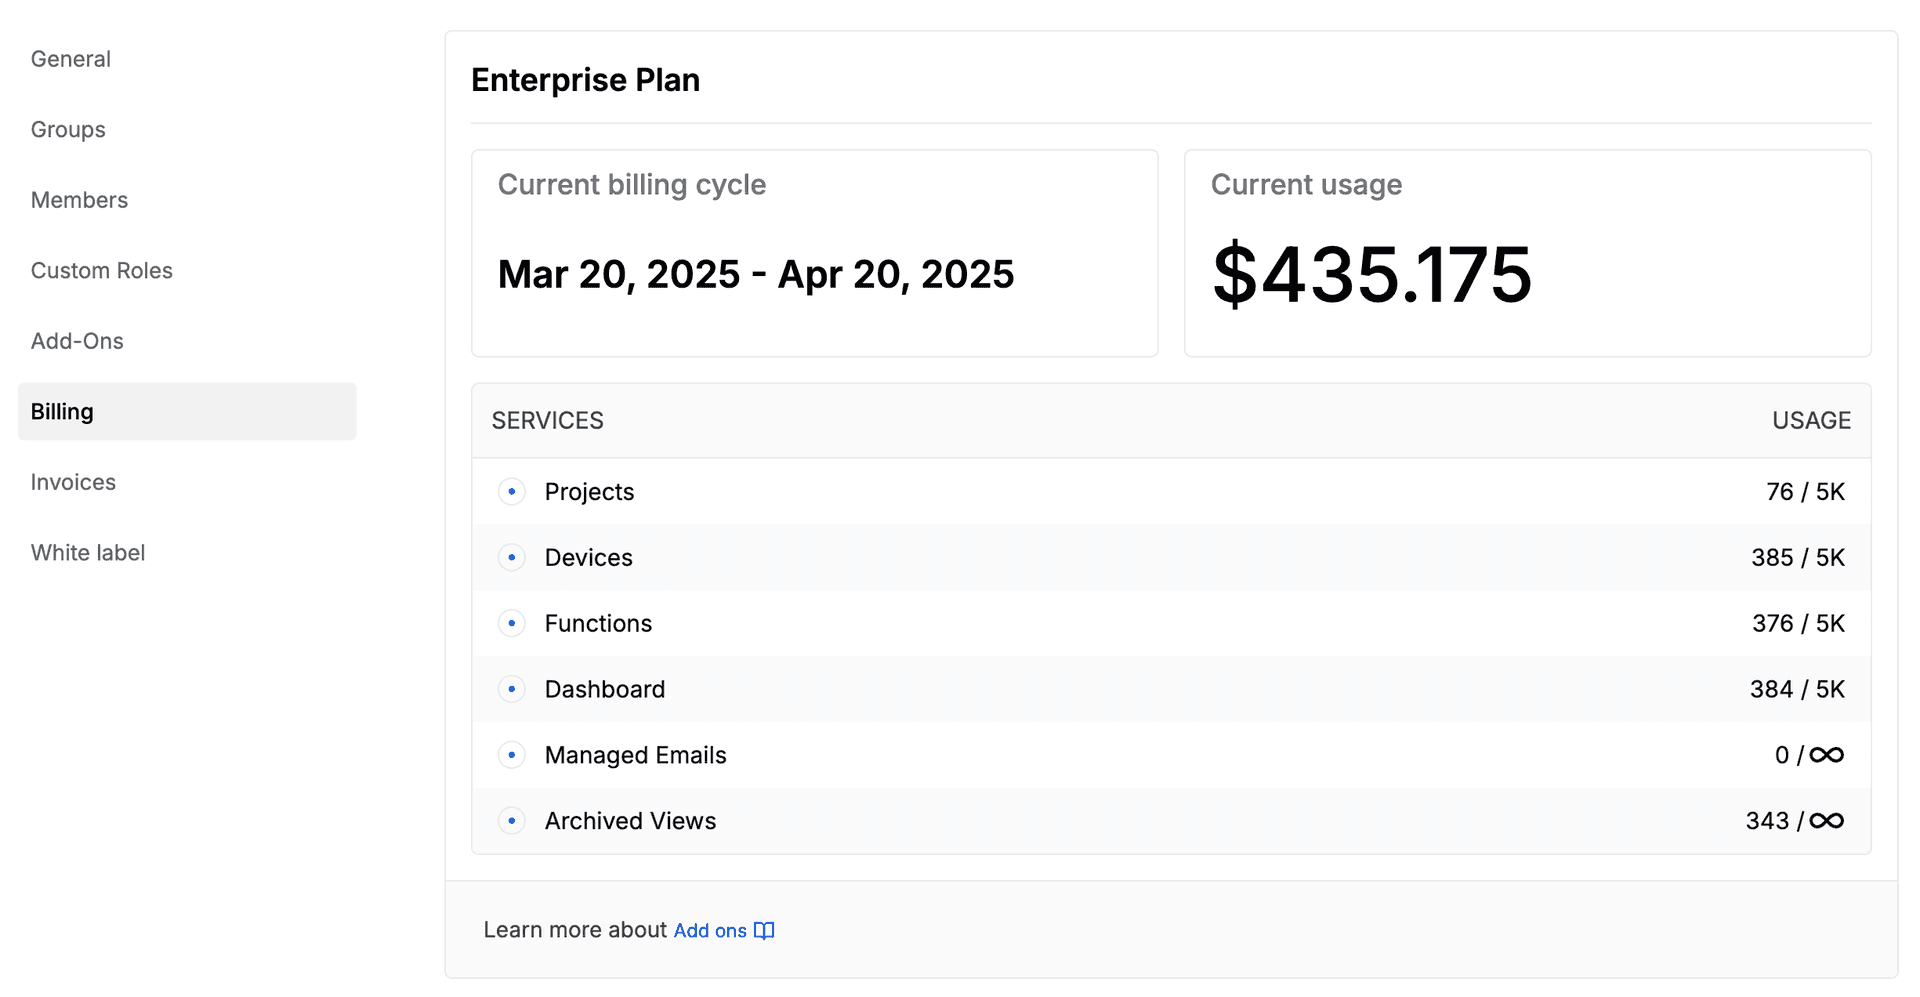This screenshot has width=1920, height=997.
Task: Follow the Add ons documentation link
Action: tap(710, 931)
